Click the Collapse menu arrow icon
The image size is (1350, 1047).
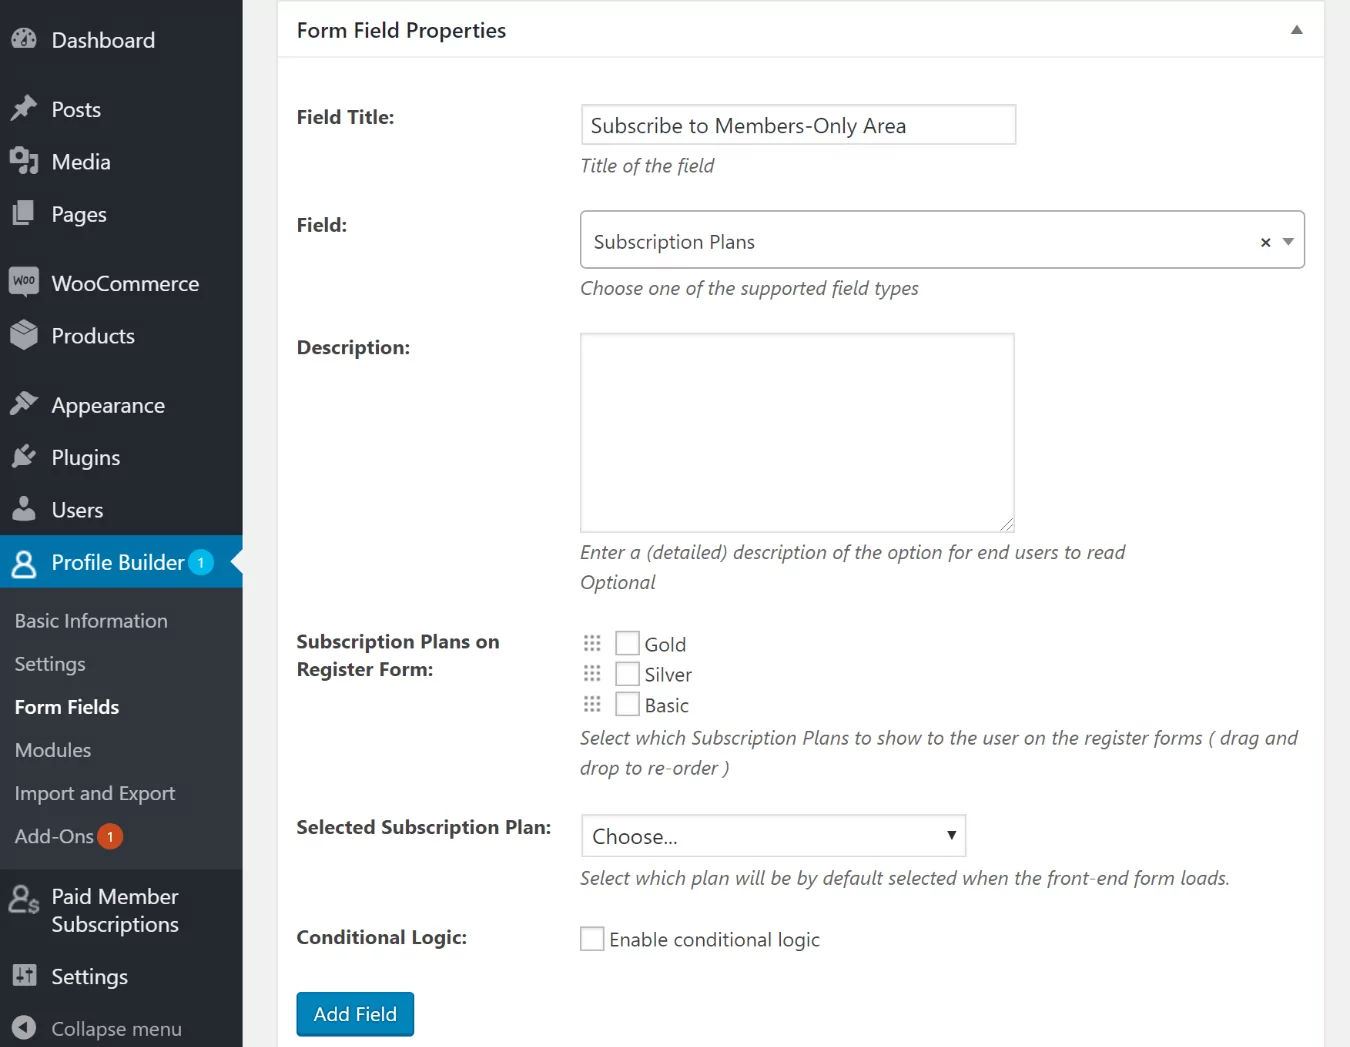point(24,1027)
